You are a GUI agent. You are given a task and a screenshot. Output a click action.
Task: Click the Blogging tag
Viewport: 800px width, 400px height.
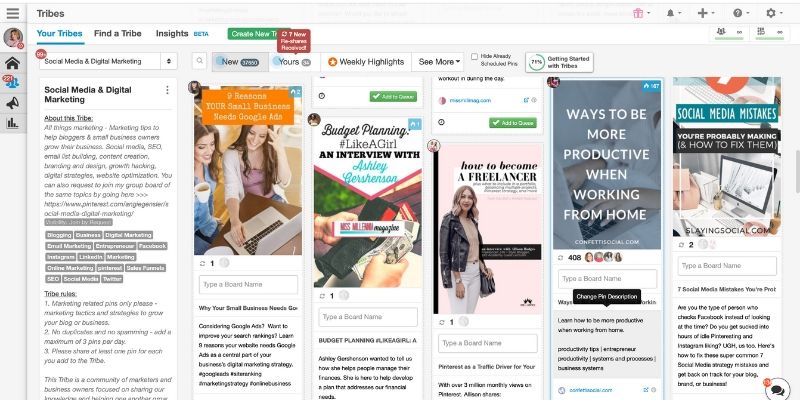[59, 235]
